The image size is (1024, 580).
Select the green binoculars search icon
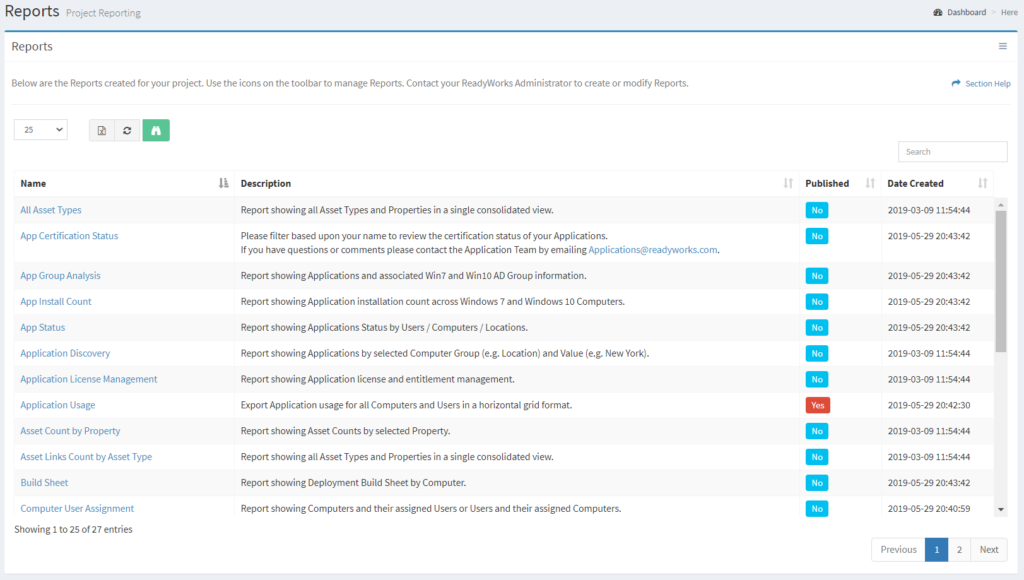click(155, 130)
